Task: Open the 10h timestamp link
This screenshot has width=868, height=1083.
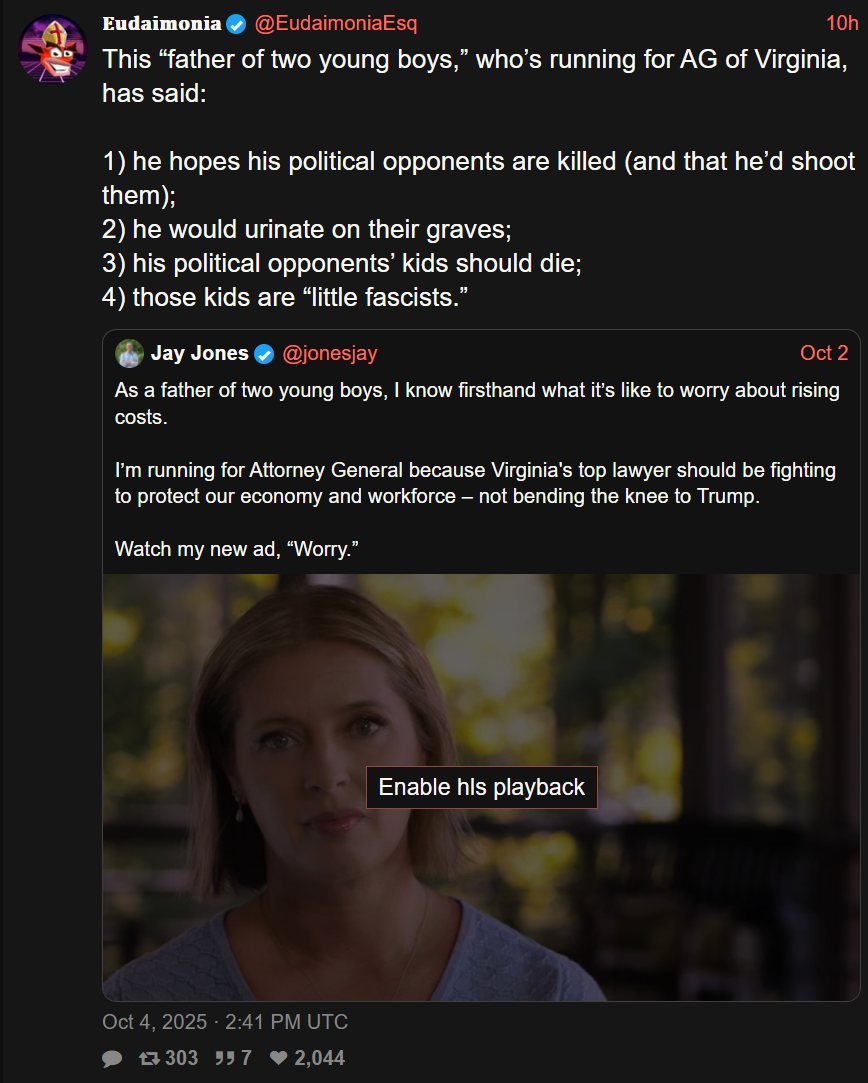Action: pos(842,23)
